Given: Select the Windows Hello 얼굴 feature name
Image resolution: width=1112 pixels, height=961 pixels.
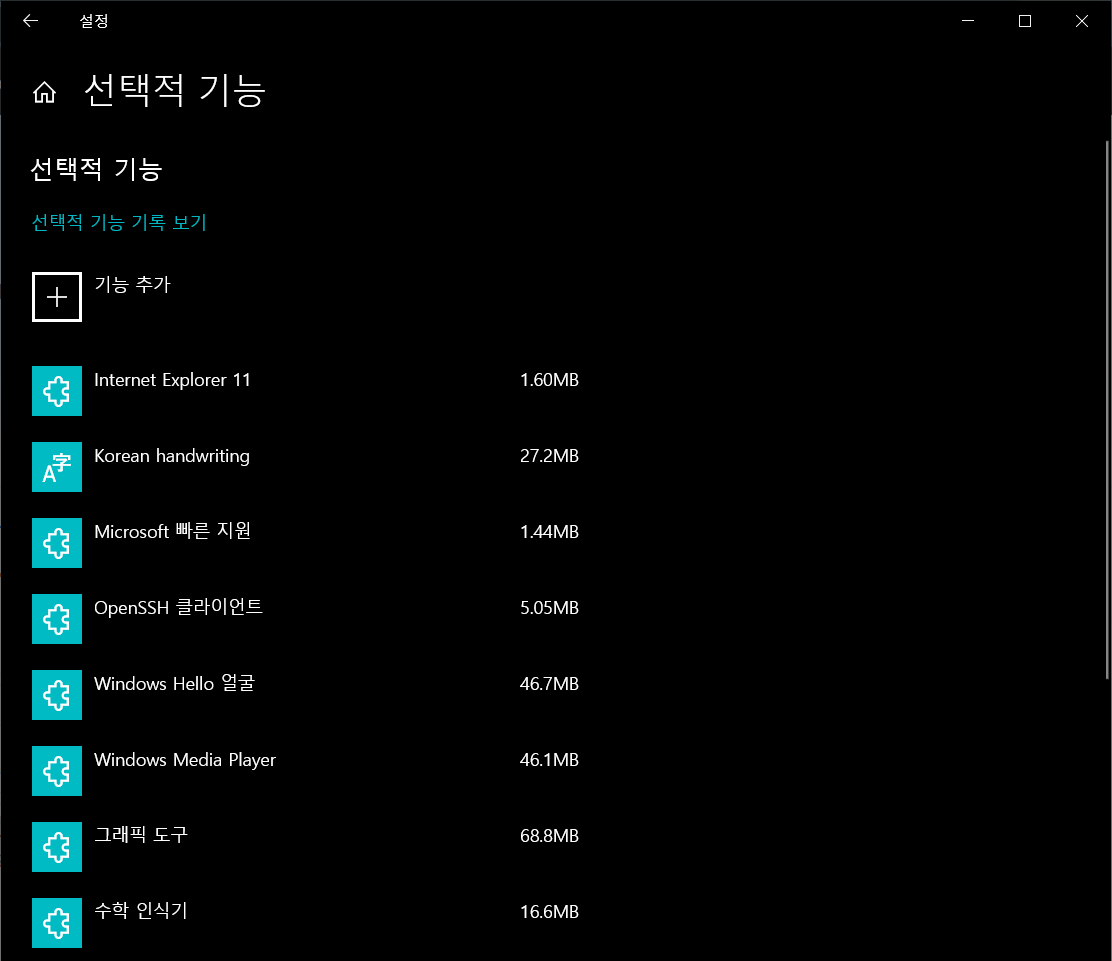Looking at the screenshot, I should click(174, 683).
